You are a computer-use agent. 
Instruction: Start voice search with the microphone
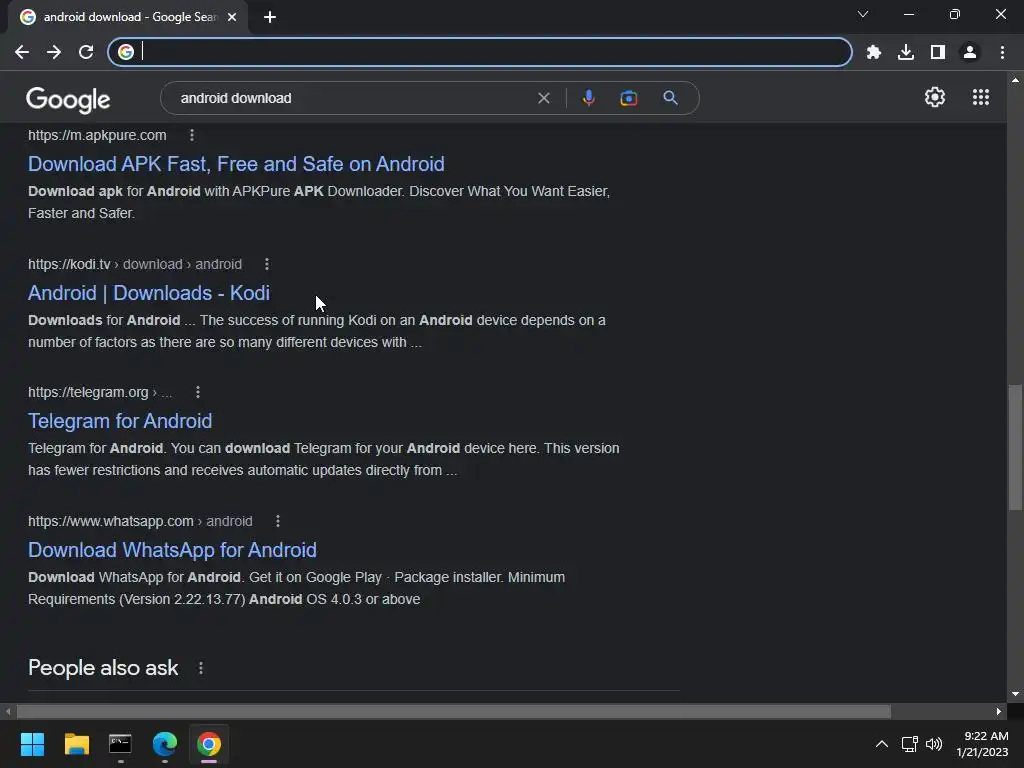588,98
